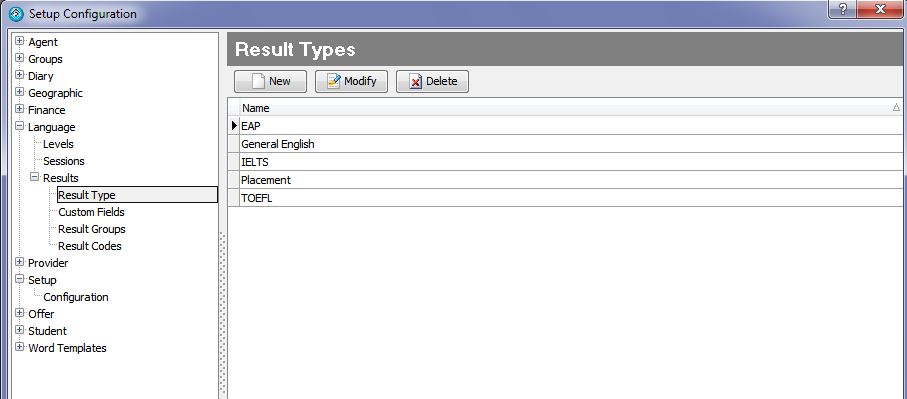Viewport: 907px width, 399px height.
Task: Select the IELTS row
Action: click(x=572, y=162)
